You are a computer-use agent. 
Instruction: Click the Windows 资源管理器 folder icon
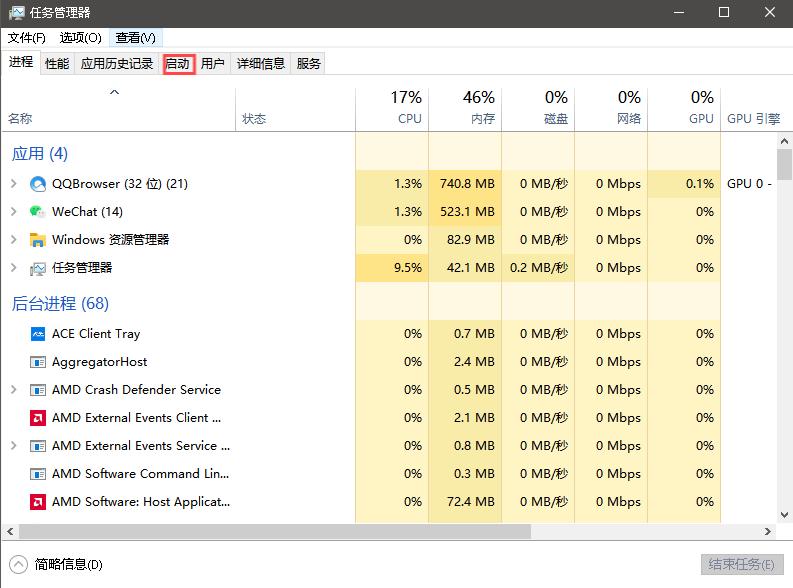38,240
